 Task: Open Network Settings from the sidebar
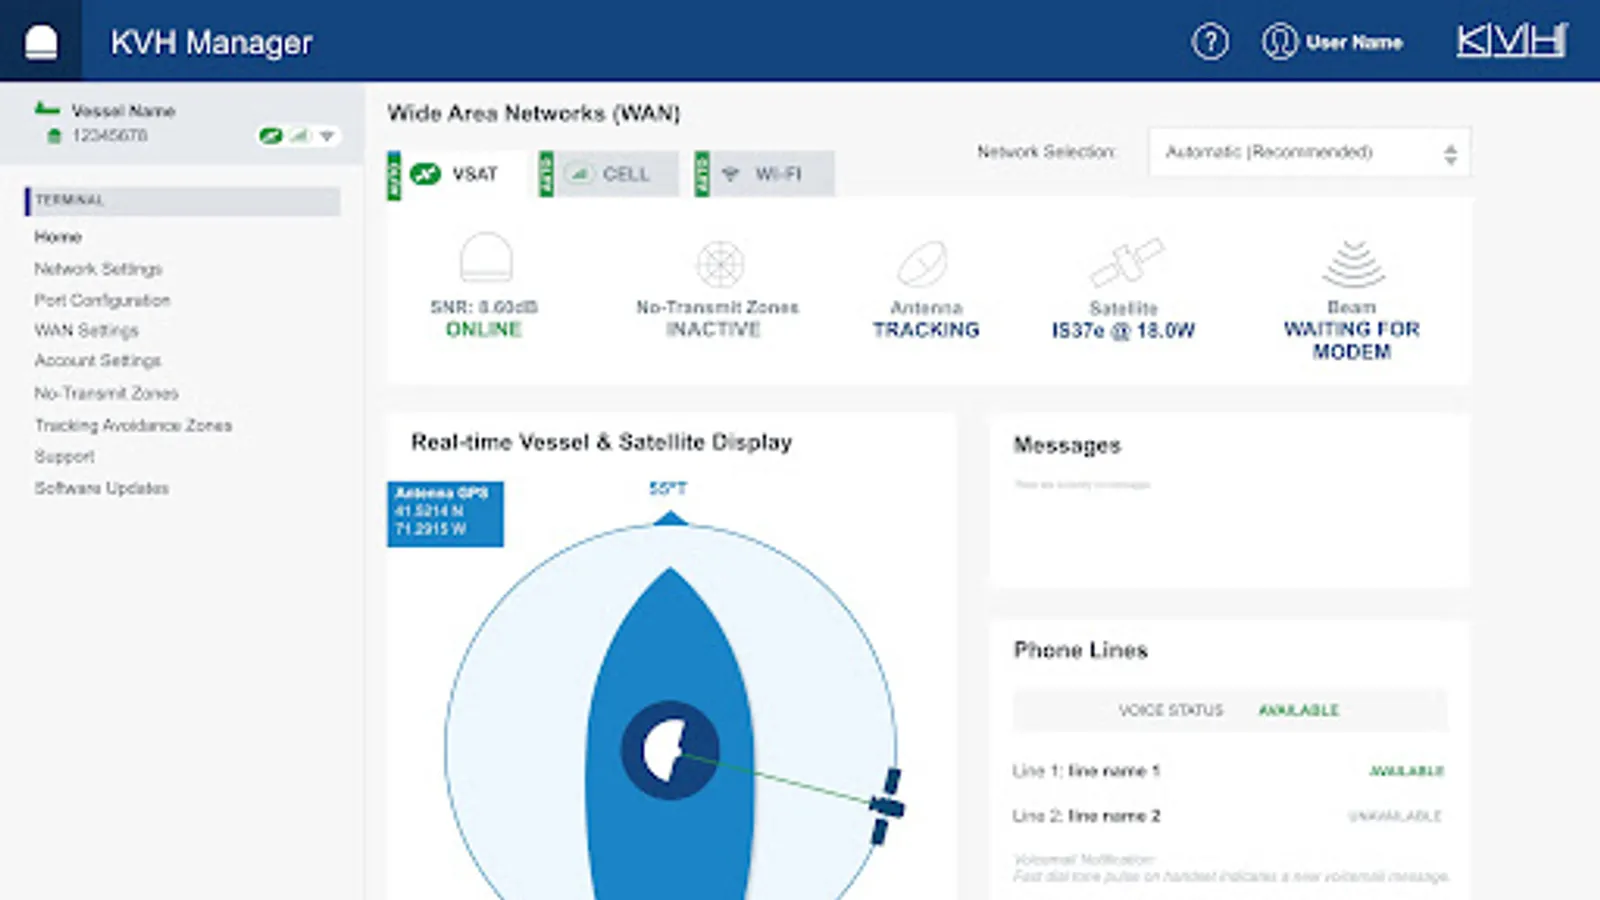(98, 269)
